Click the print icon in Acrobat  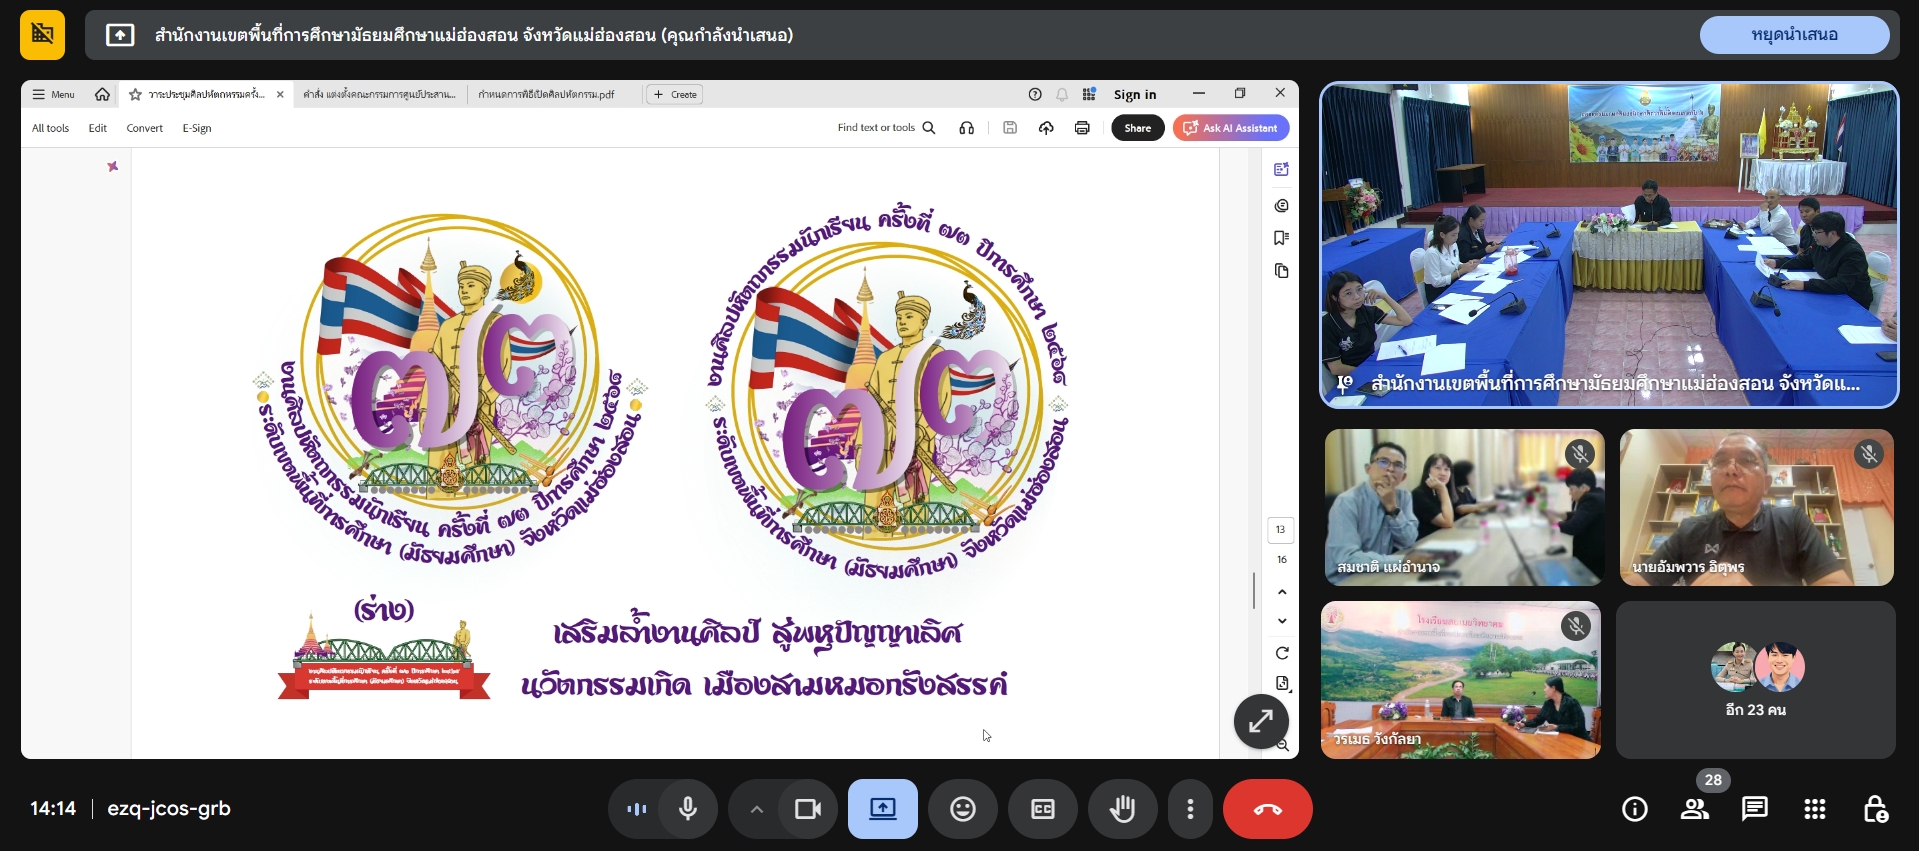(x=1082, y=128)
